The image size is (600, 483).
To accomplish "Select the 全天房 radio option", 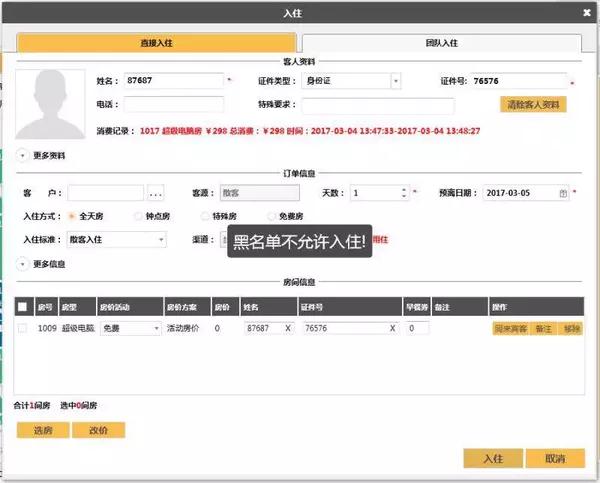I will click(71, 216).
